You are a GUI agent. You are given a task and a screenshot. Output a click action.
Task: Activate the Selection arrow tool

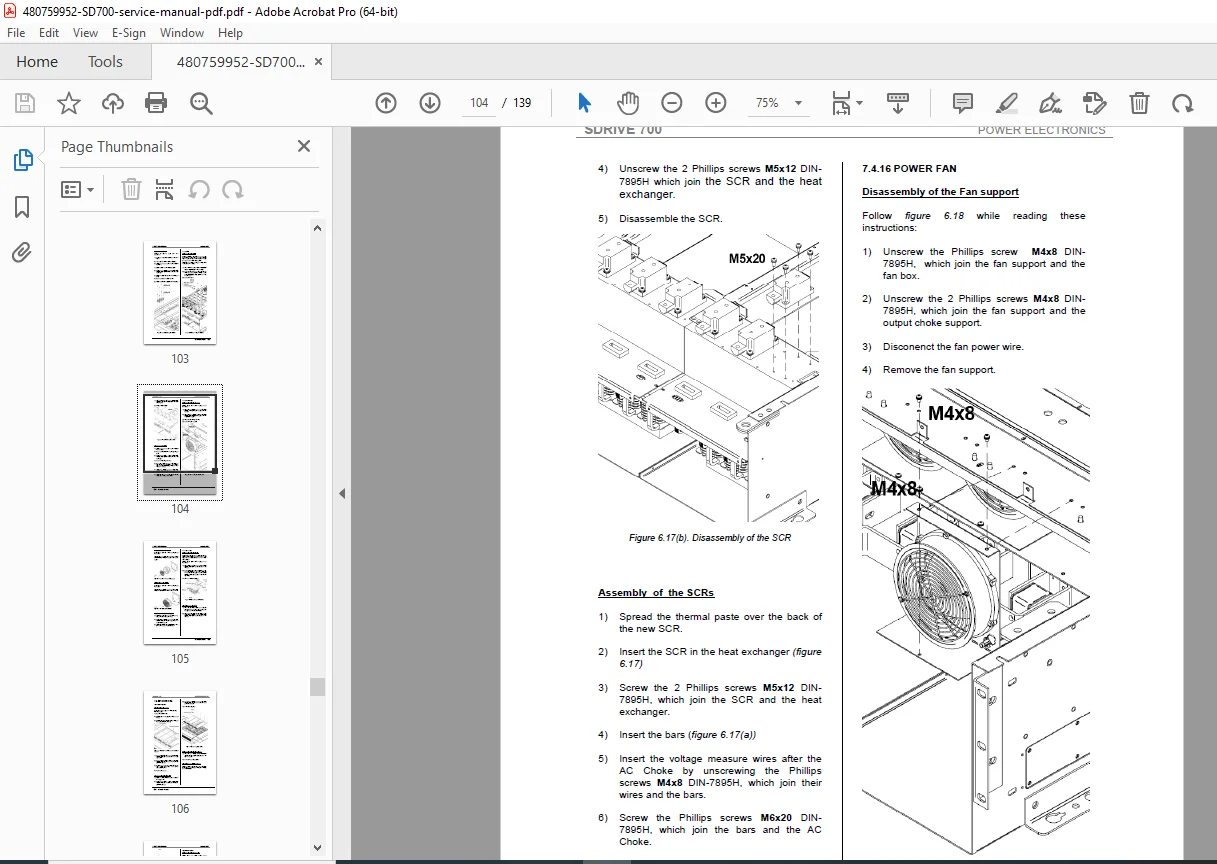pyautogui.click(x=584, y=103)
